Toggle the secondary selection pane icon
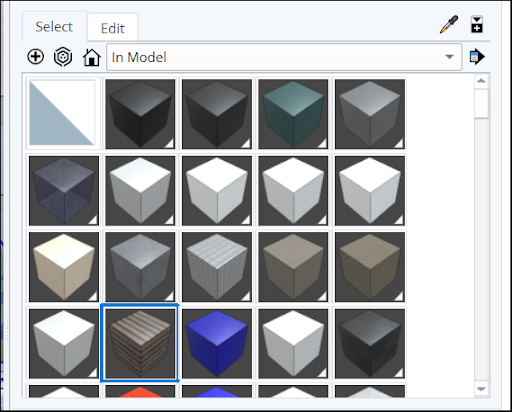Screen dimensions: 512x412 [477, 24]
